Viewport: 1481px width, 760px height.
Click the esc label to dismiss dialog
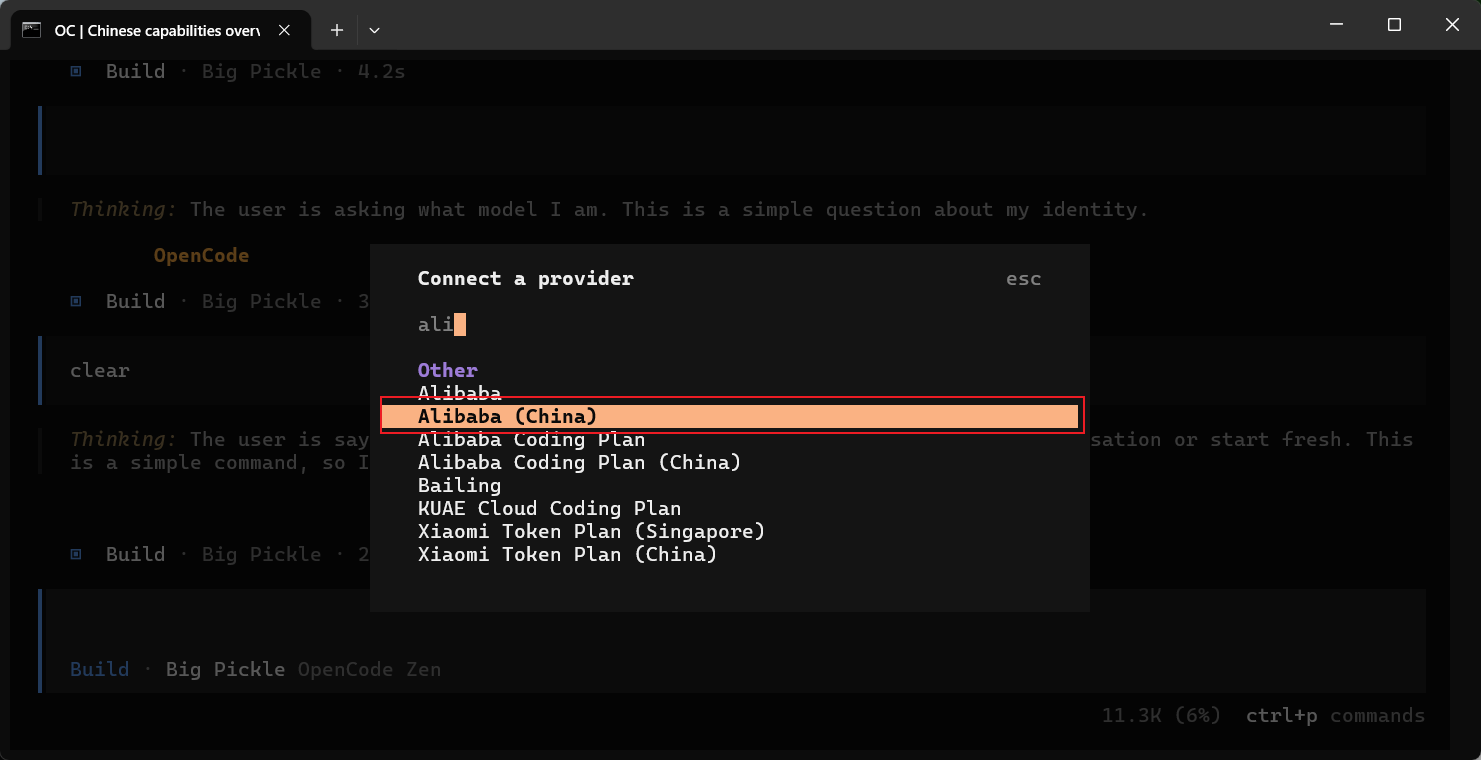tap(1023, 279)
